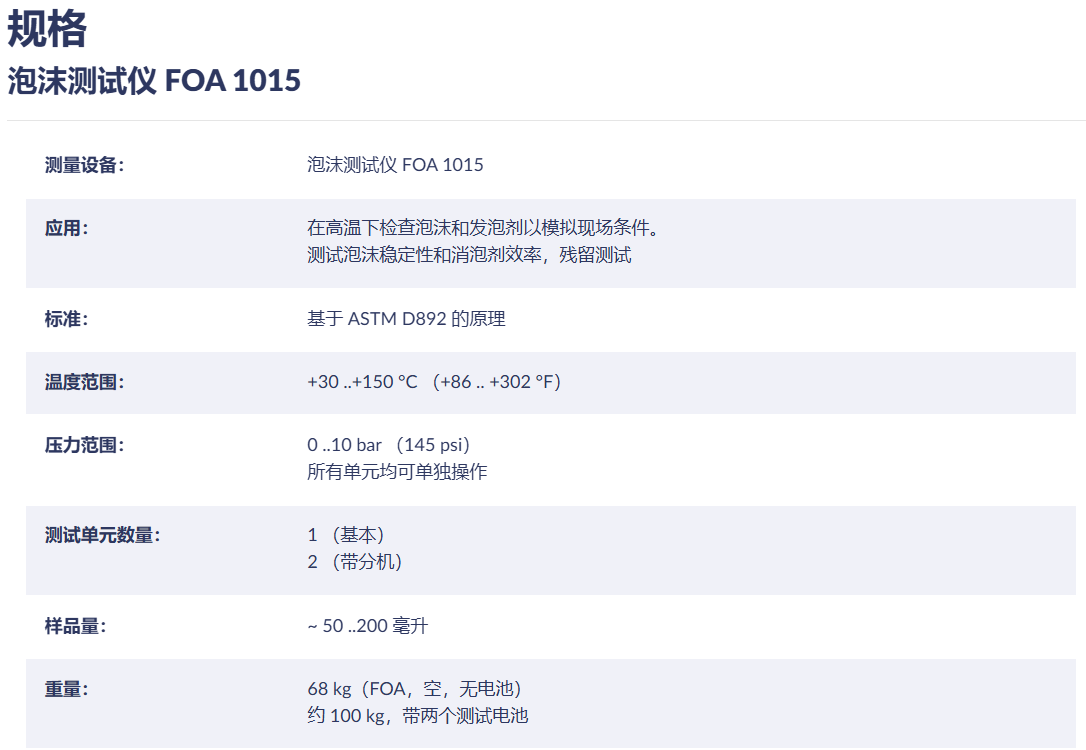Click the 1（基本）unit count line

pos(346,535)
